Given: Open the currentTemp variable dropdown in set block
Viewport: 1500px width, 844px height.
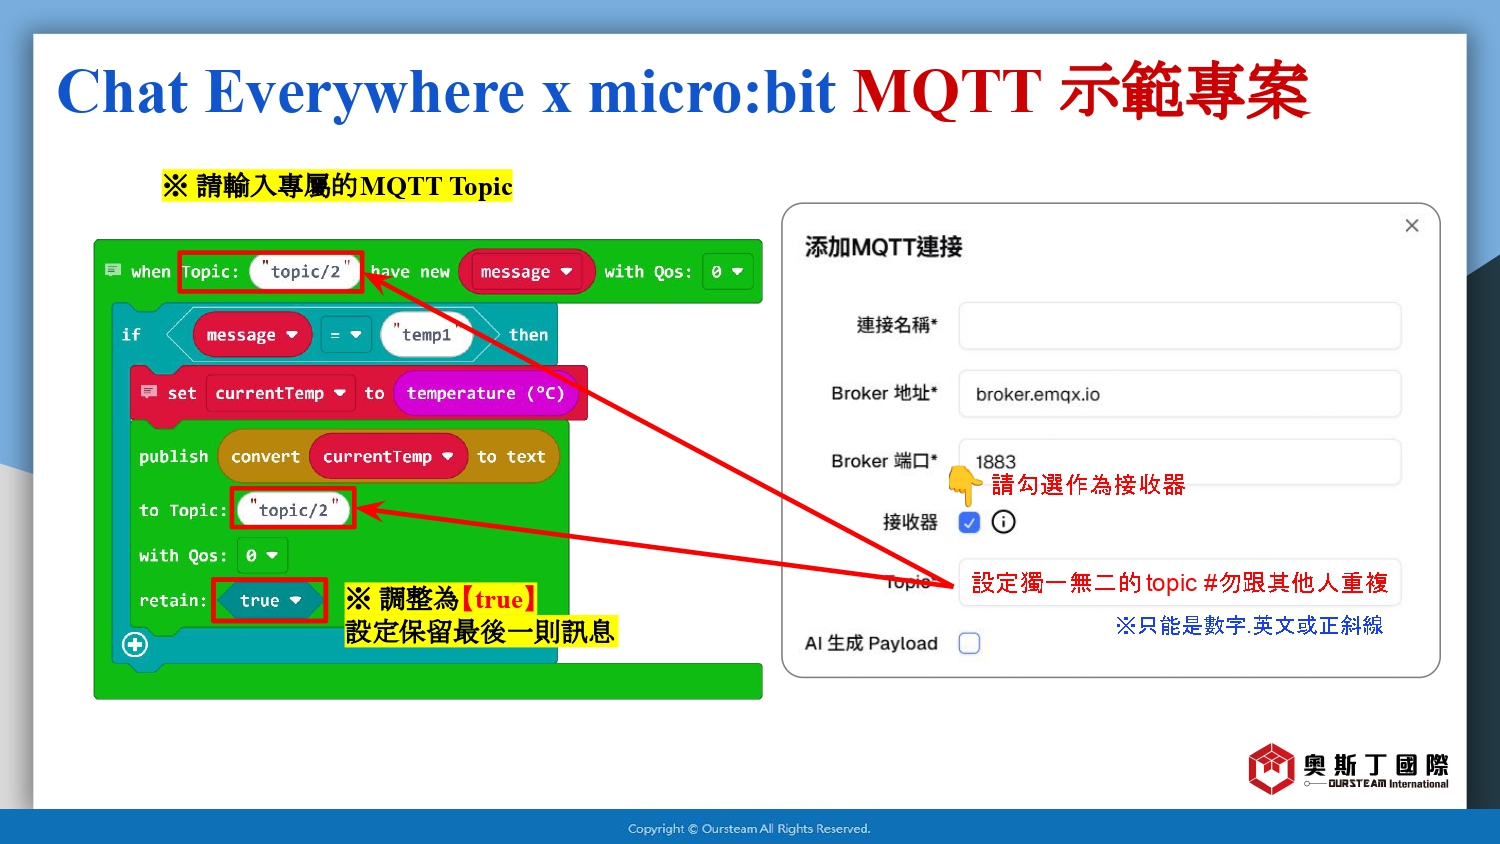Looking at the screenshot, I should 340,394.
